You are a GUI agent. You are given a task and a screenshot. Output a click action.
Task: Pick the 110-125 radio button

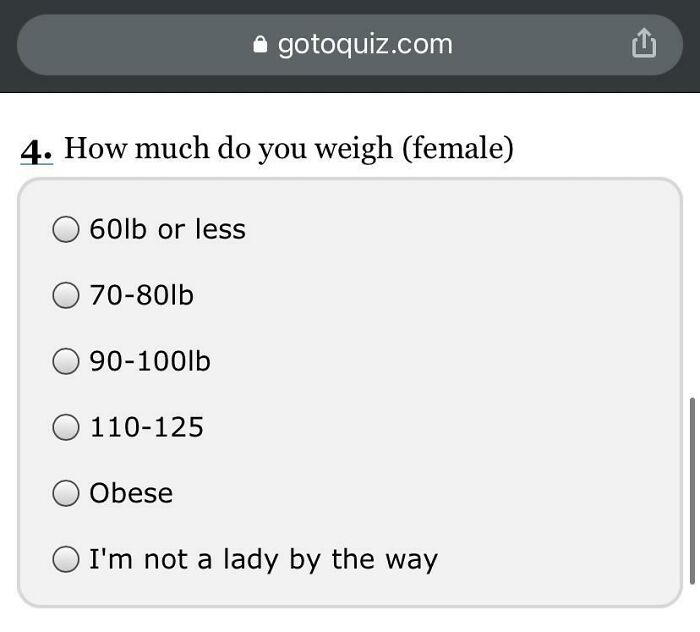point(66,428)
